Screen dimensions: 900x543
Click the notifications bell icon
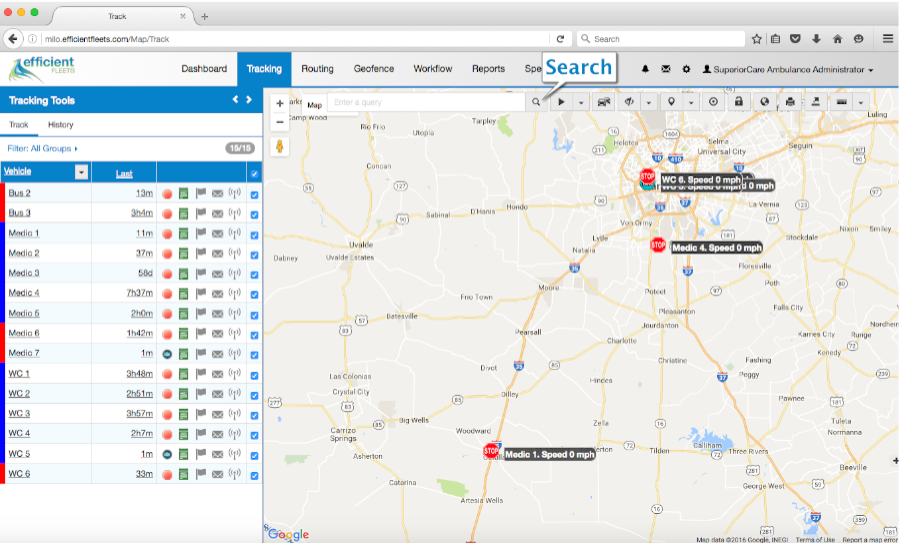click(645, 69)
